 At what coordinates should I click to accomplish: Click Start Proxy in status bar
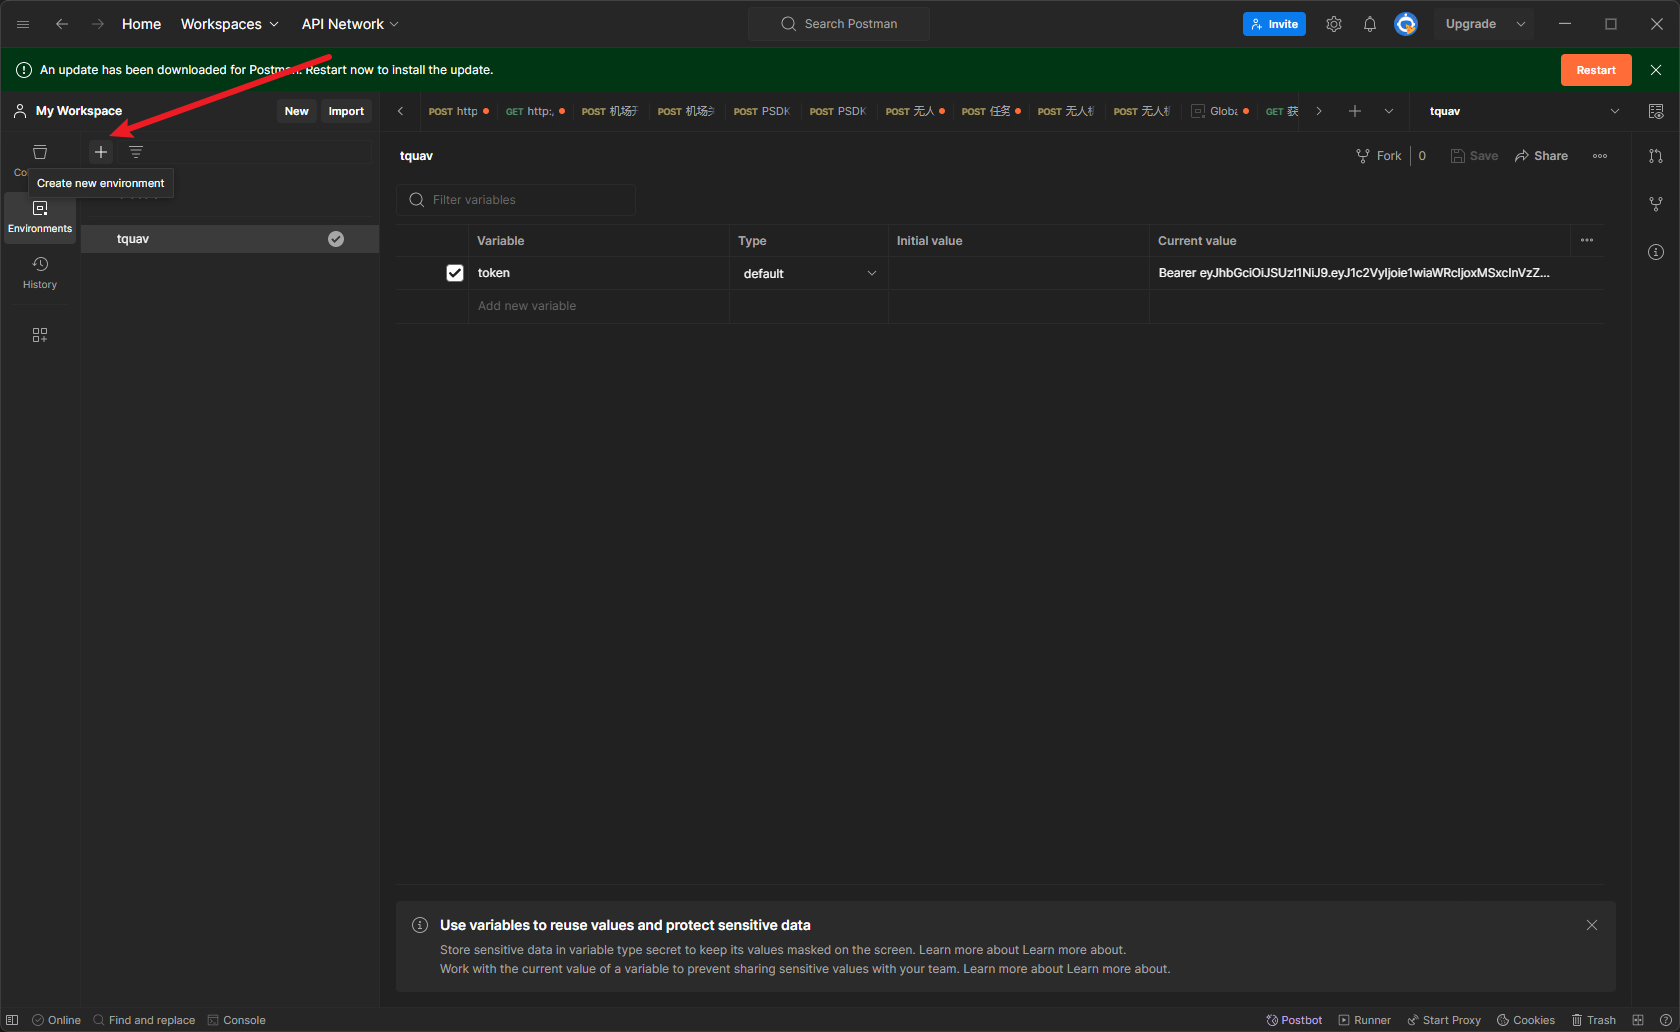[x=1444, y=1020]
